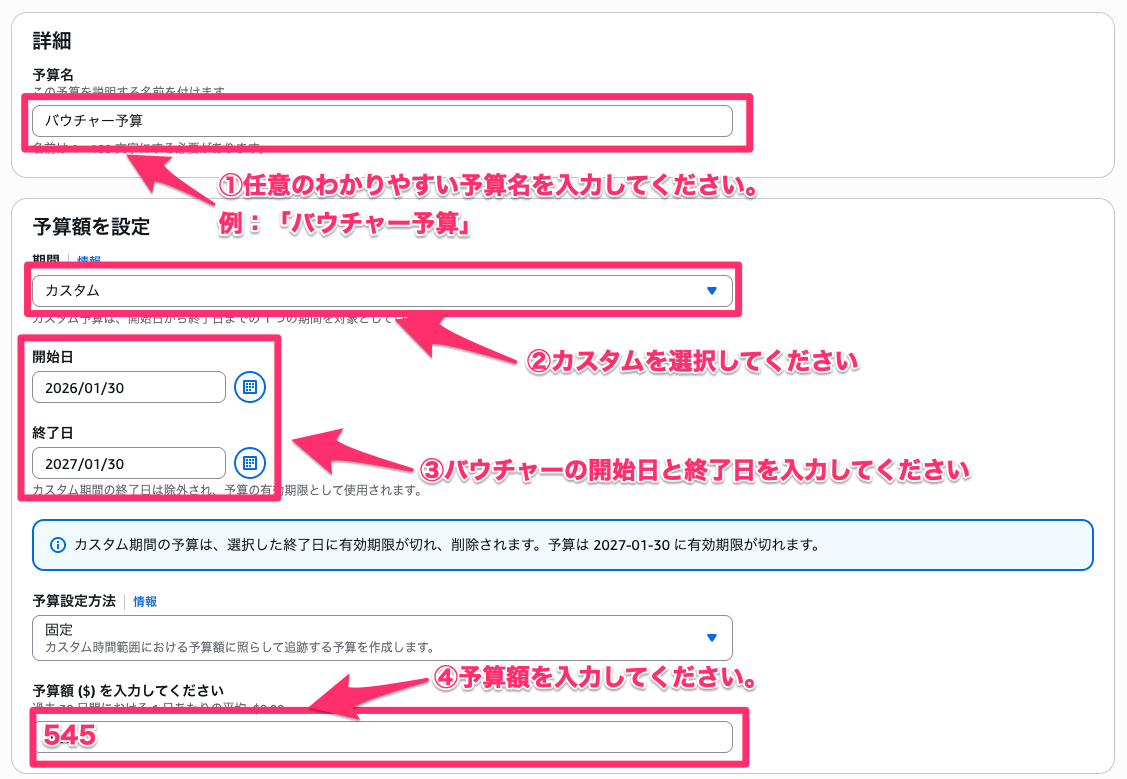Click the end date field showing 2027/01/30

click(128, 463)
